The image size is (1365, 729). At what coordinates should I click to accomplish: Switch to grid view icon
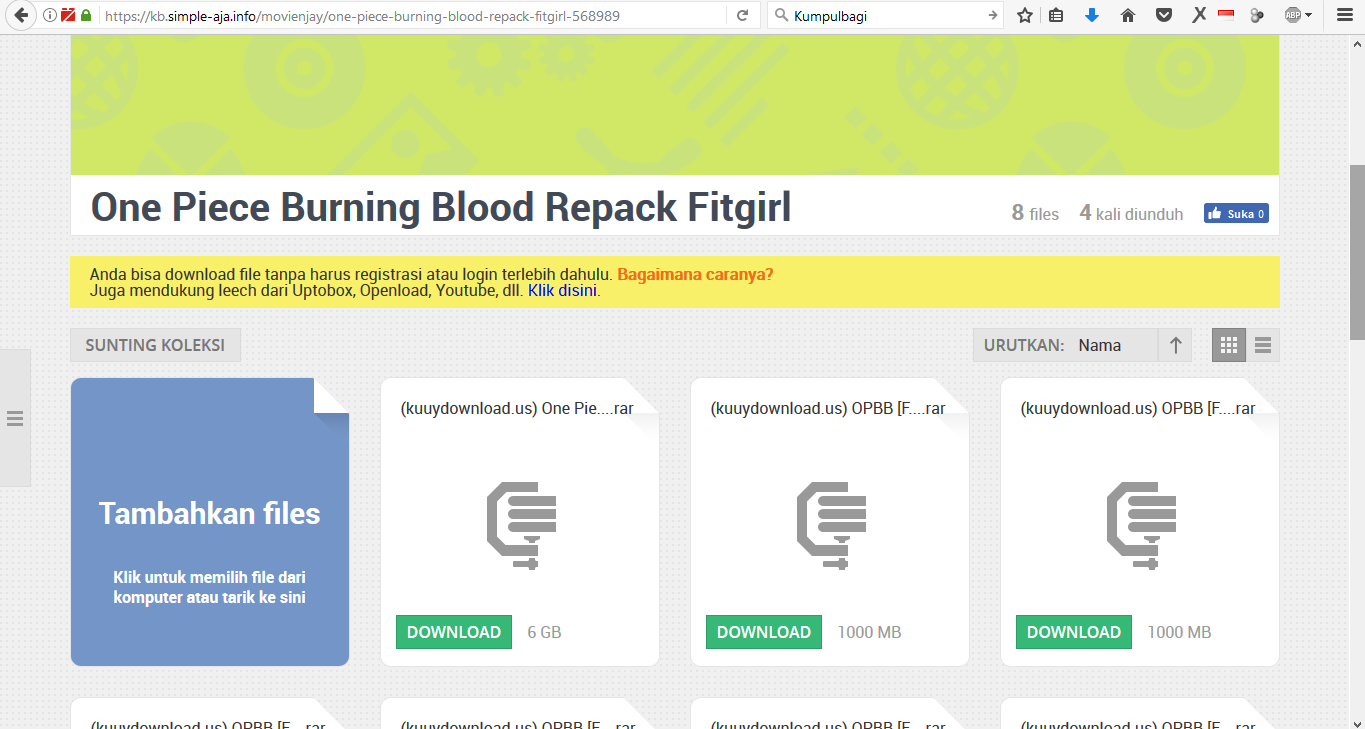click(1229, 345)
